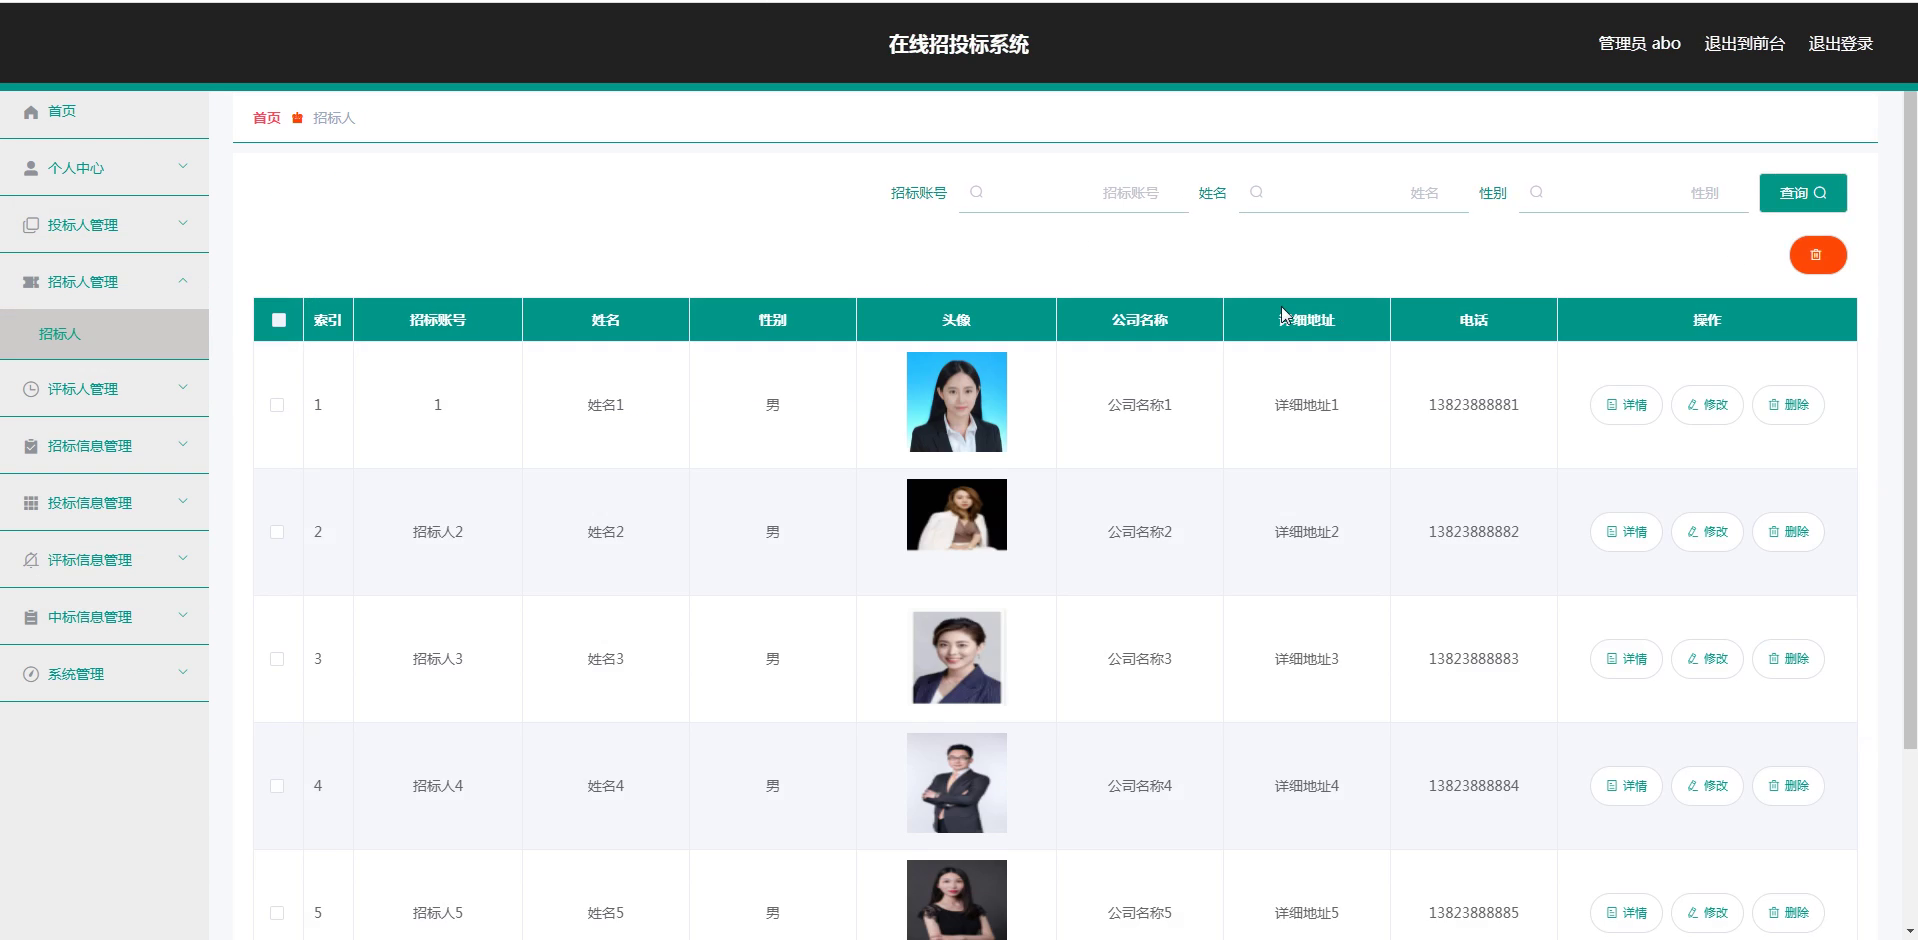This screenshot has width=1918, height=940.
Task: Click the clipboard icon of 招标信息管理
Action: (31, 446)
